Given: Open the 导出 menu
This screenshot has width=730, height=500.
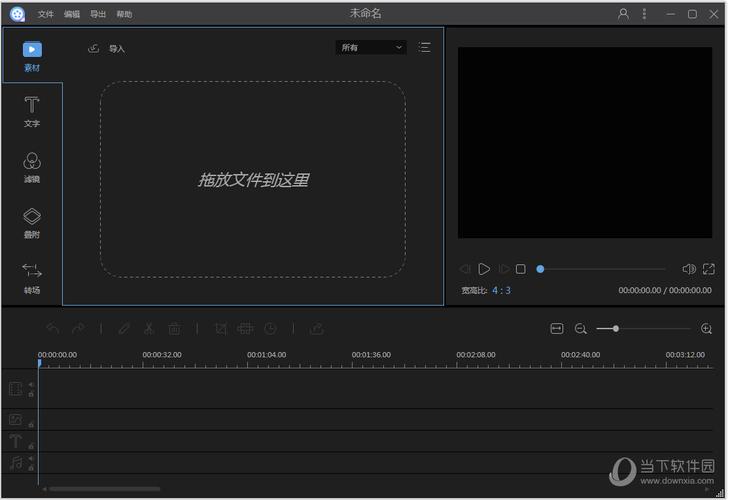Looking at the screenshot, I should 98,15.
